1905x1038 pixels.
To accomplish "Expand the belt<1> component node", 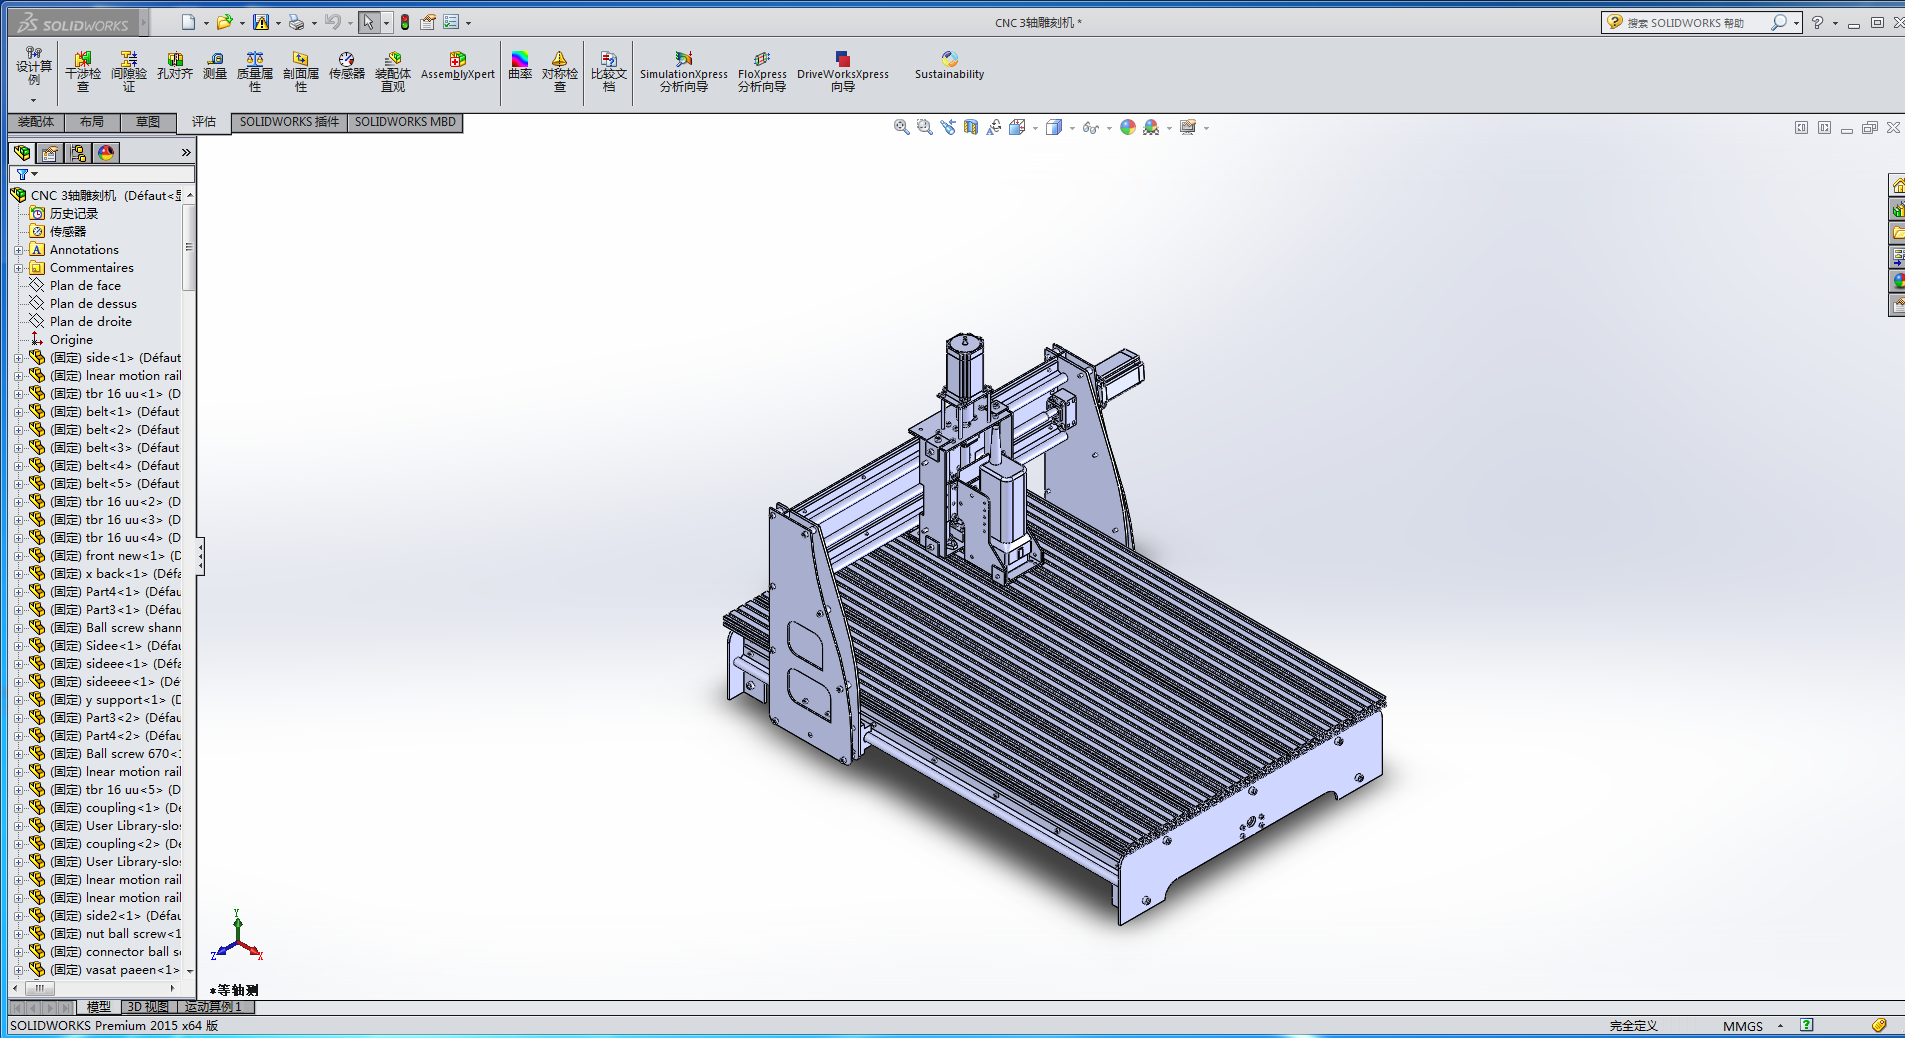I will 18,412.
